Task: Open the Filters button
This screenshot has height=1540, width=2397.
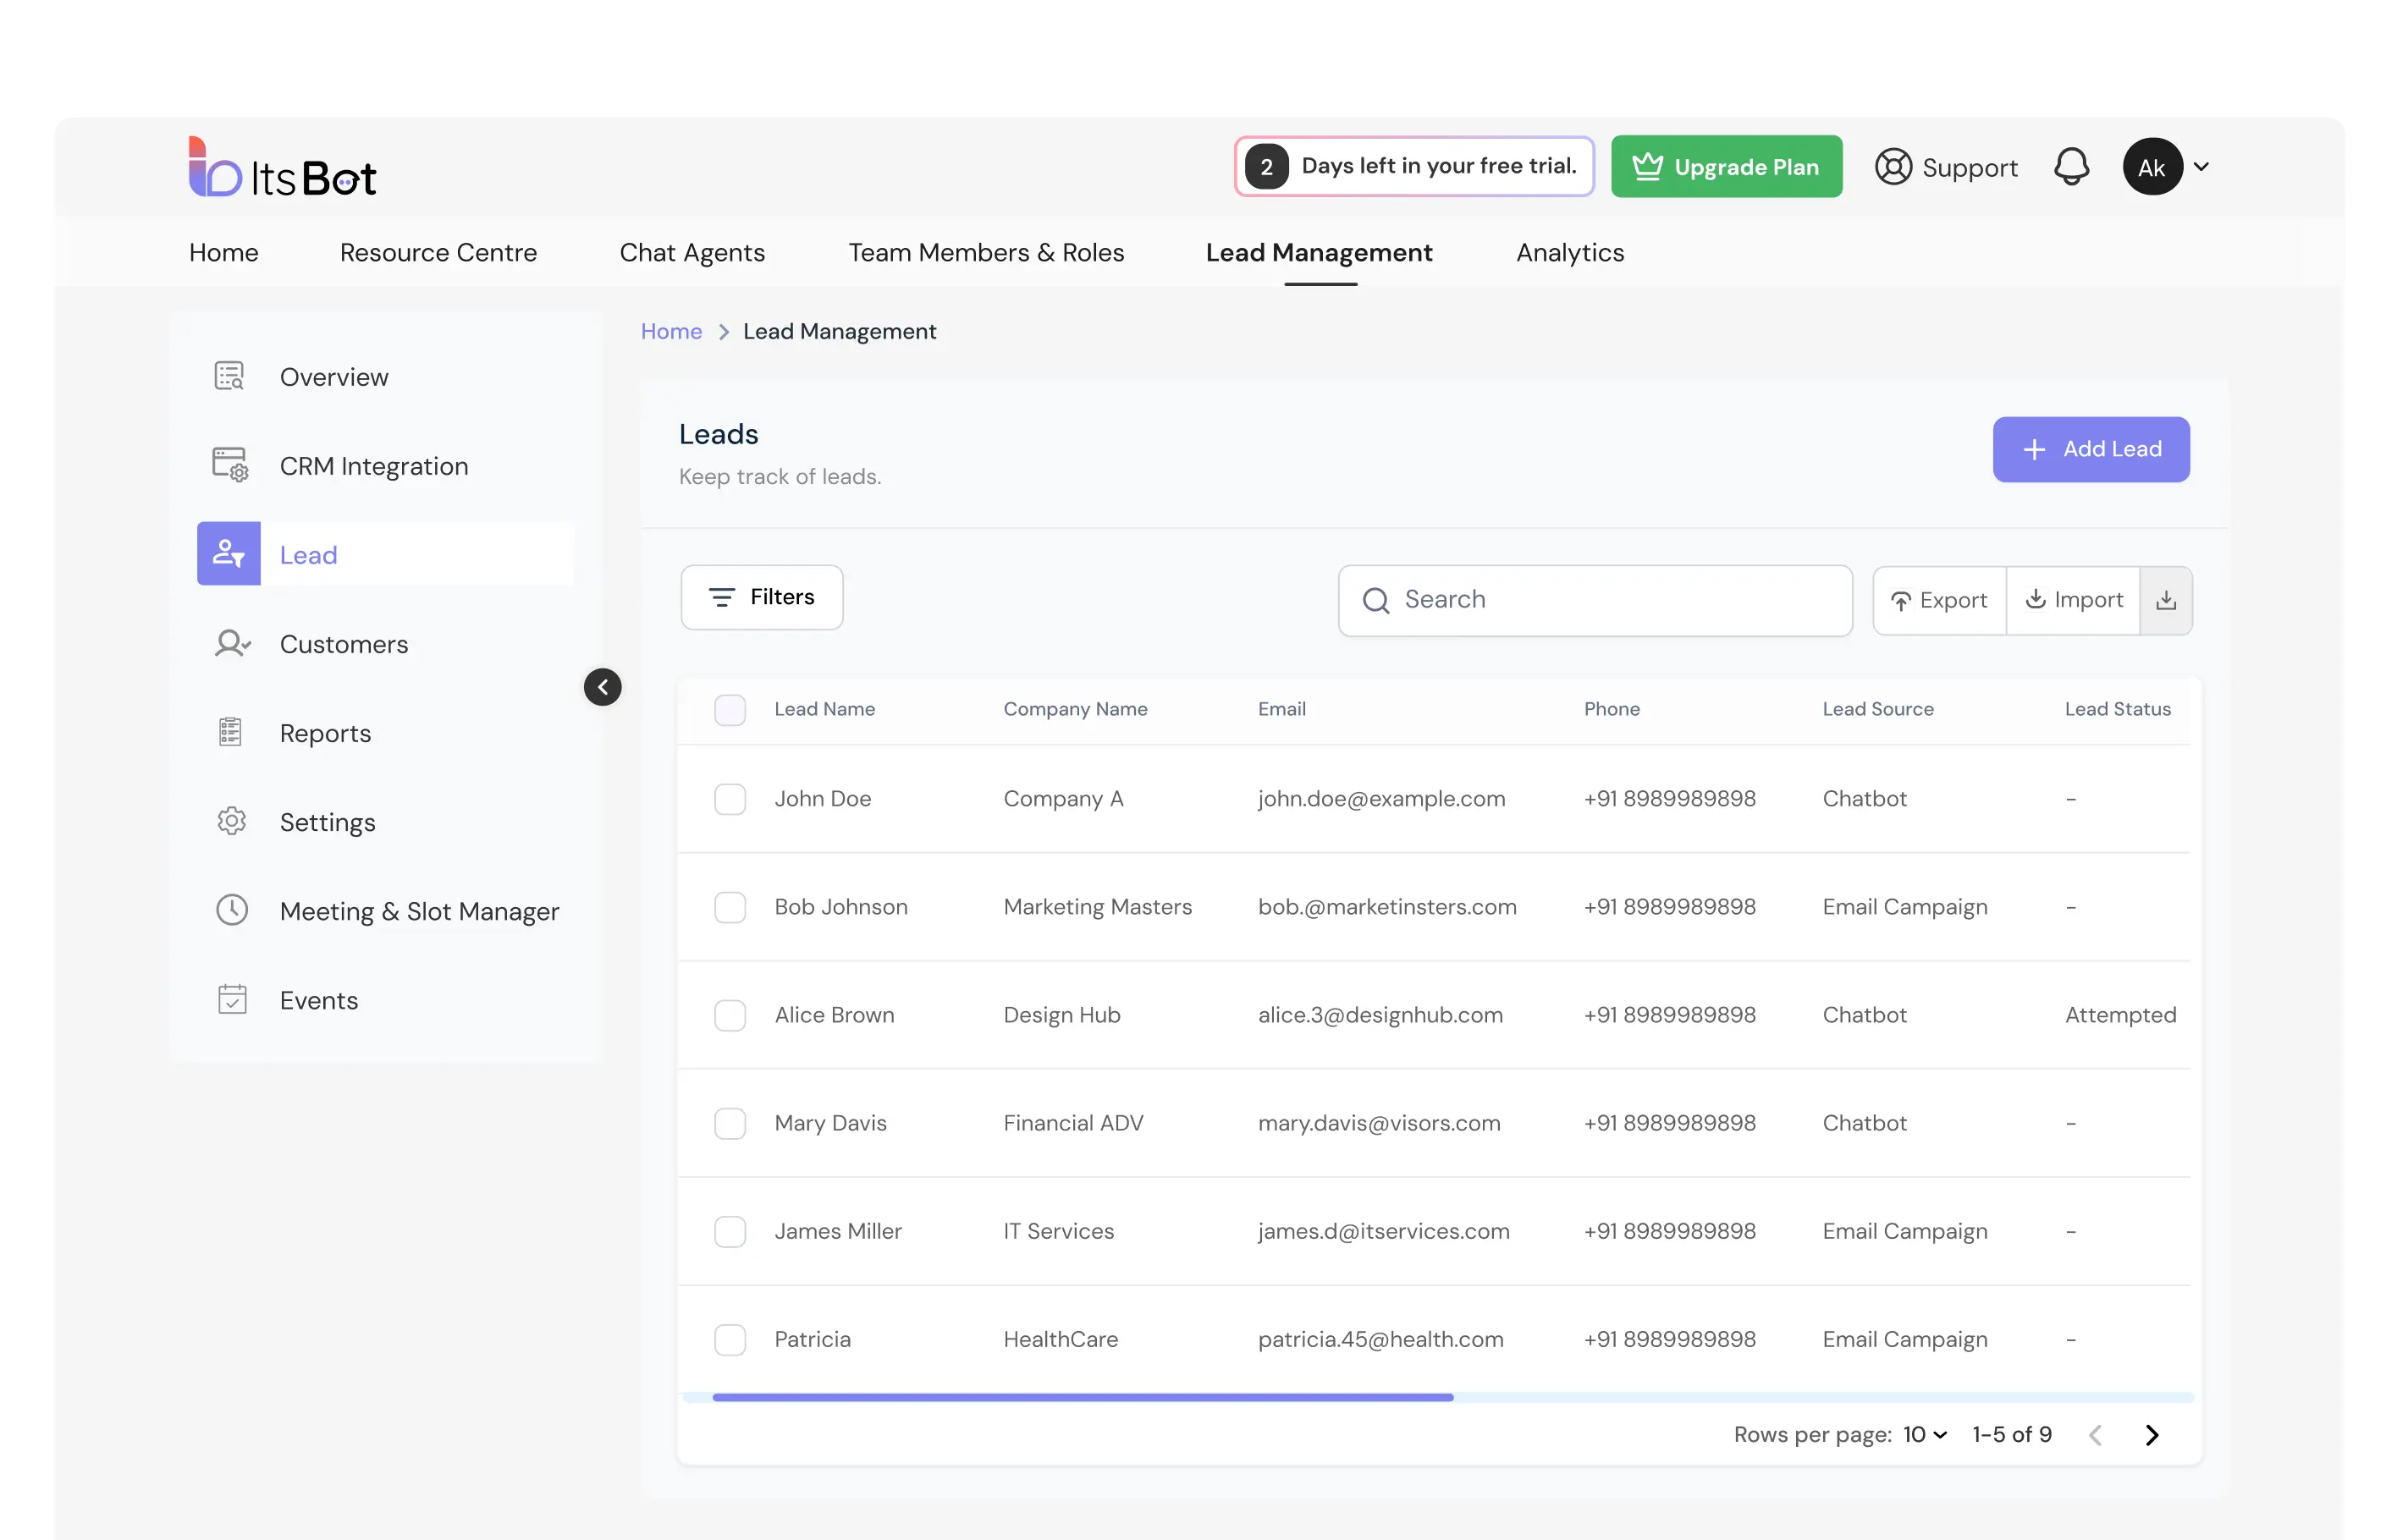Action: click(x=762, y=597)
